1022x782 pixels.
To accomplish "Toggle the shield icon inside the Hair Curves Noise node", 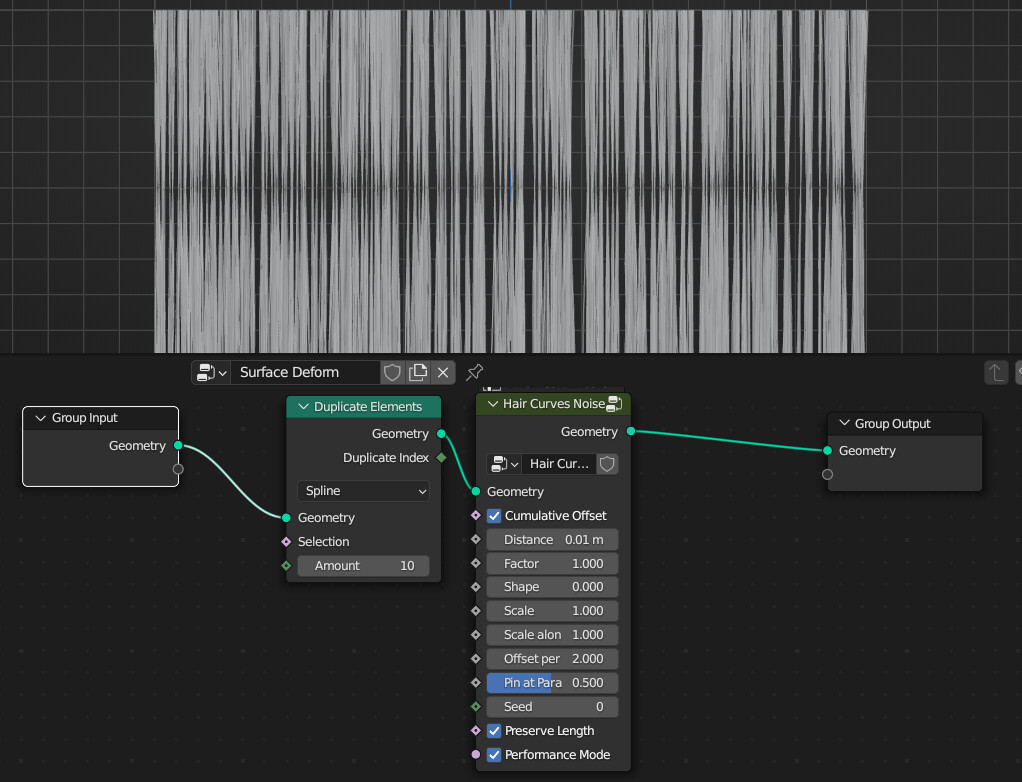I will click(607, 463).
